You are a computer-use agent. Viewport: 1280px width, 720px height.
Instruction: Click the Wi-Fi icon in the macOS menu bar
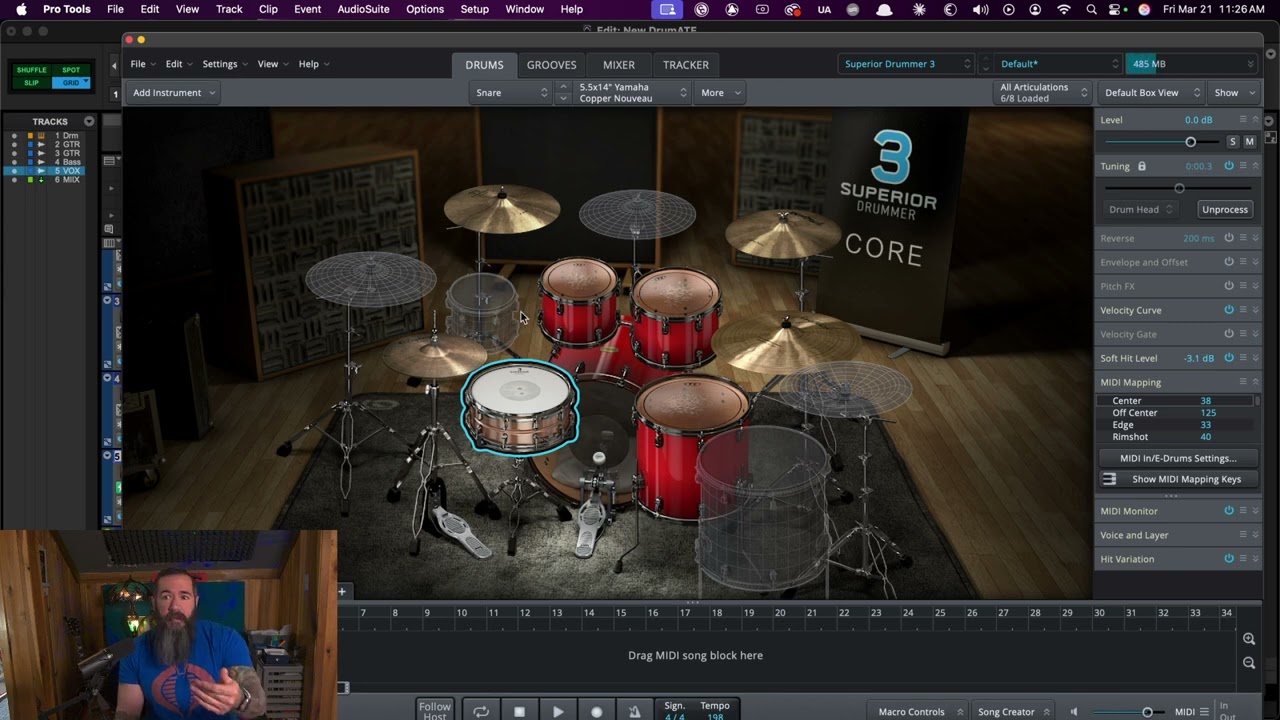click(x=1064, y=9)
